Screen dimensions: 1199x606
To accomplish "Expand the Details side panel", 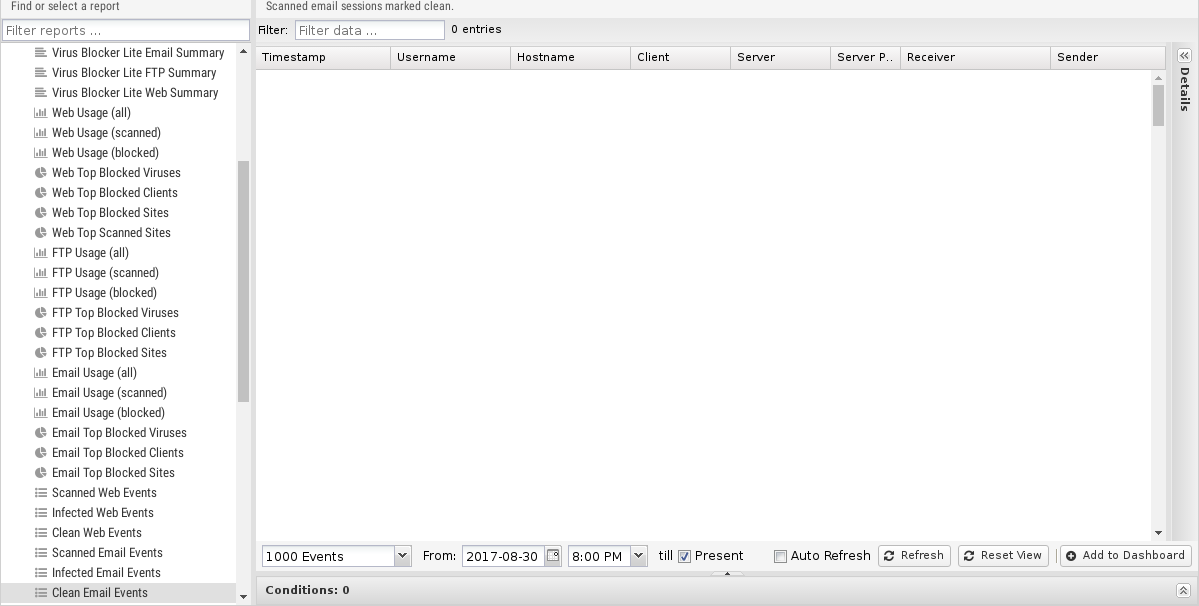I will click(x=1184, y=57).
